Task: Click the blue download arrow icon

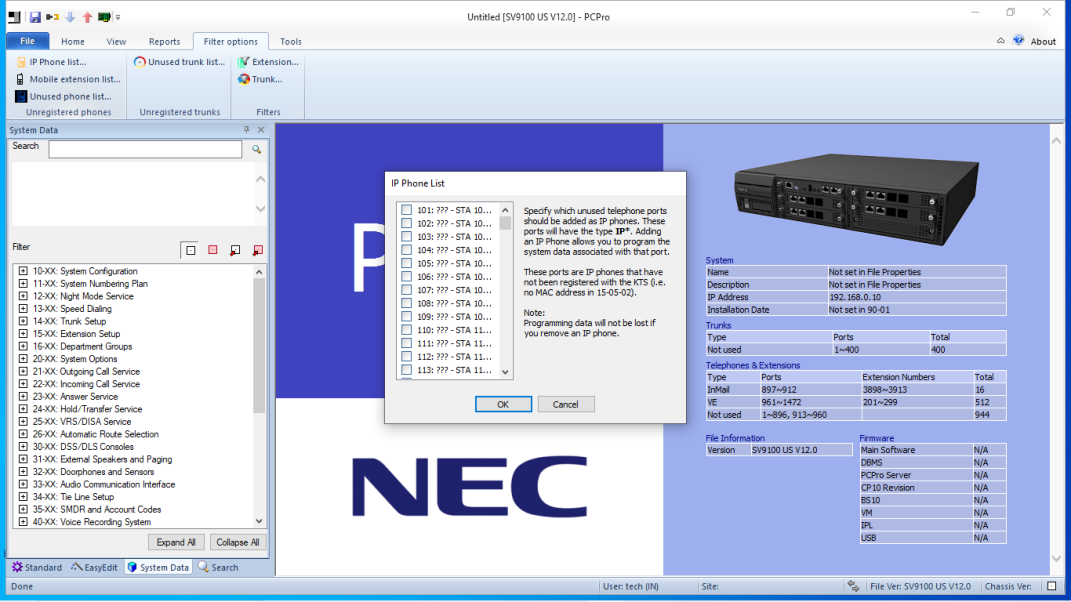Action: pos(70,17)
